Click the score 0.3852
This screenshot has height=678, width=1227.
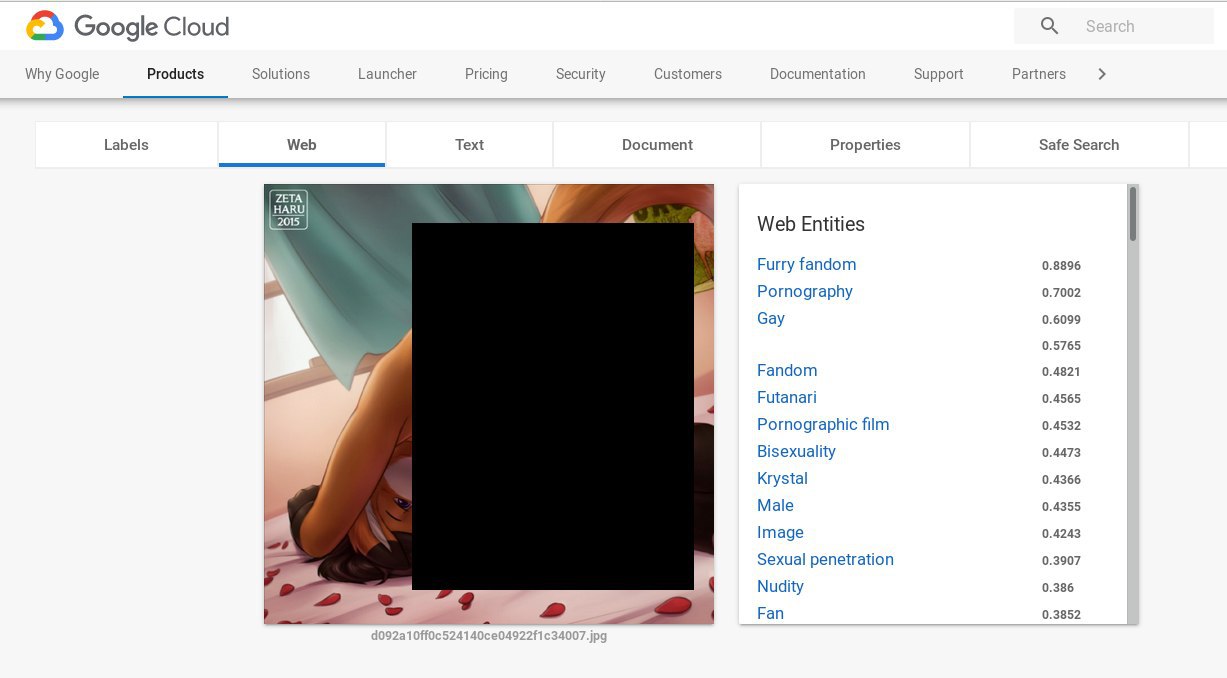pos(1061,615)
